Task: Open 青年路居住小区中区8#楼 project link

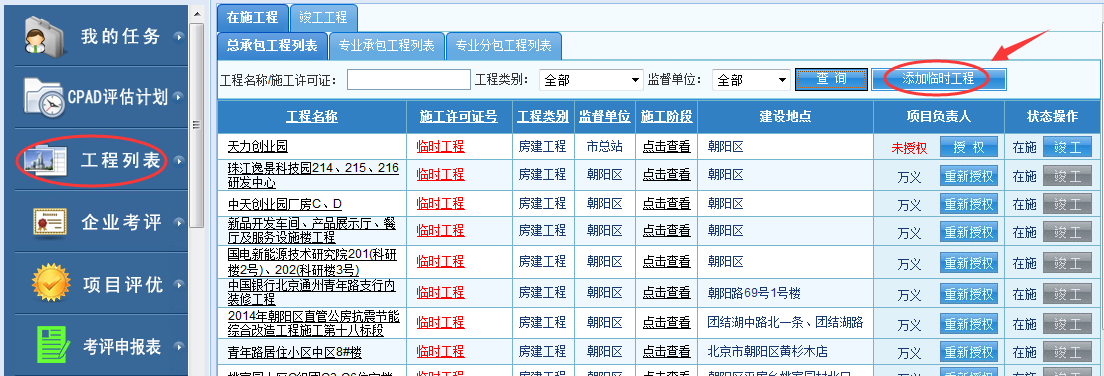Action: (294, 352)
